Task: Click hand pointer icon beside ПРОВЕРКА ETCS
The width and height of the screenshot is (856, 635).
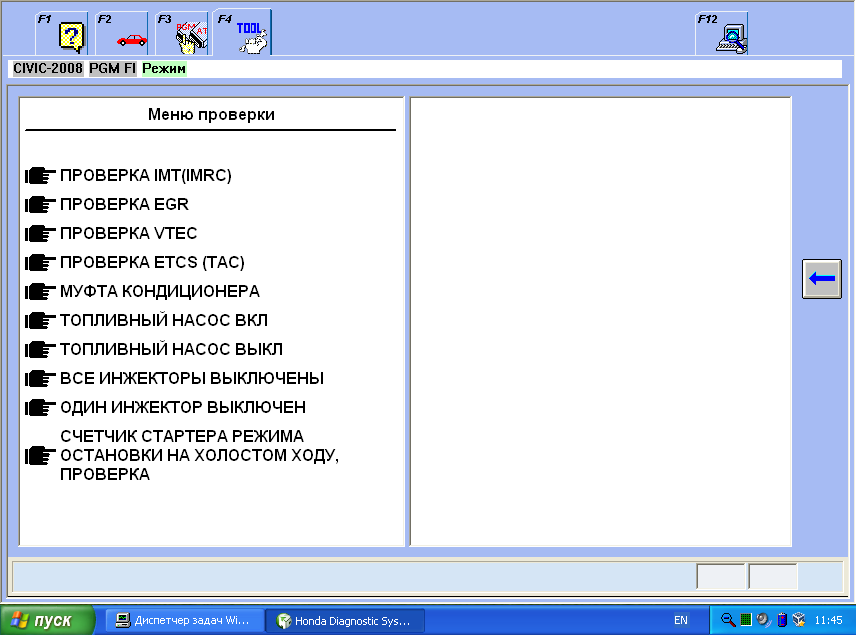Action: (40, 263)
